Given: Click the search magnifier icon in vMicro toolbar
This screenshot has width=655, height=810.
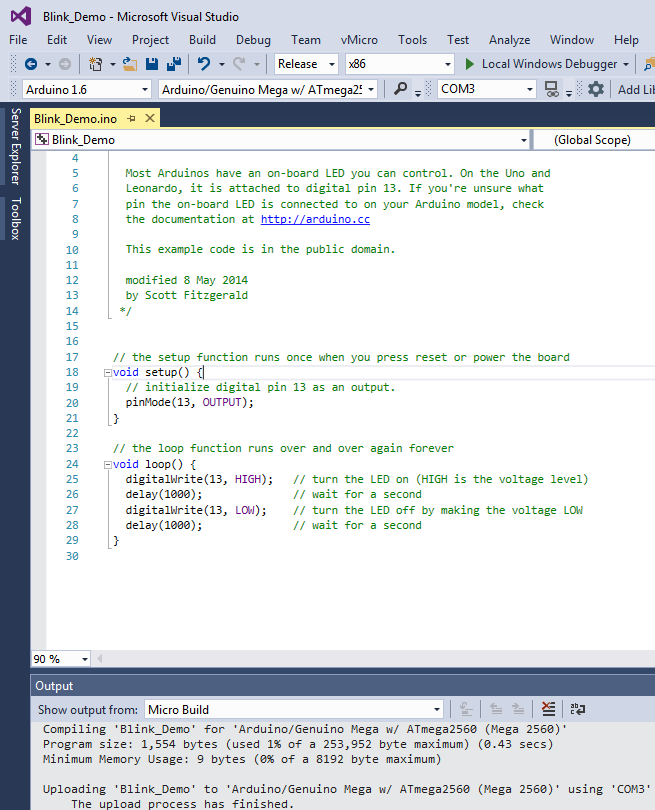Looking at the screenshot, I should [x=401, y=89].
